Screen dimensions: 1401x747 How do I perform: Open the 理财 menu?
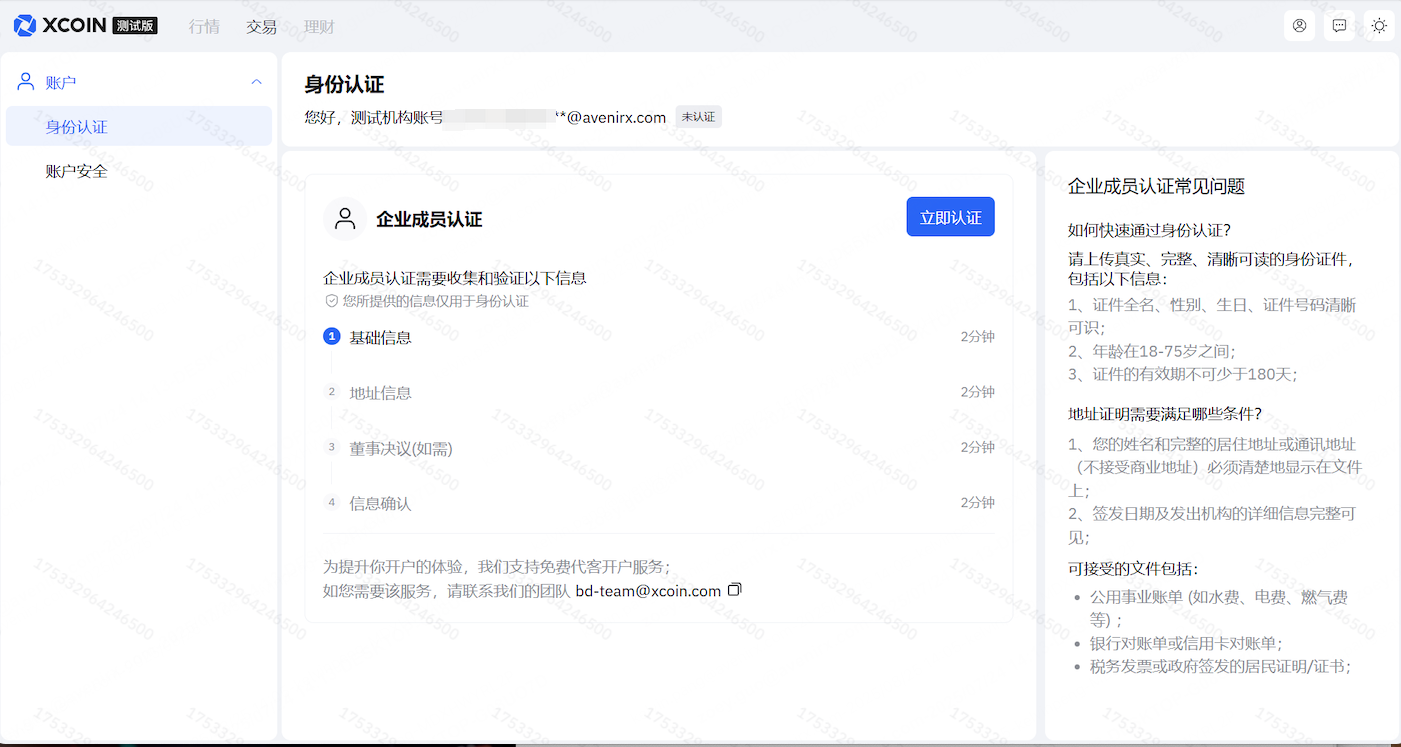(x=319, y=27)
